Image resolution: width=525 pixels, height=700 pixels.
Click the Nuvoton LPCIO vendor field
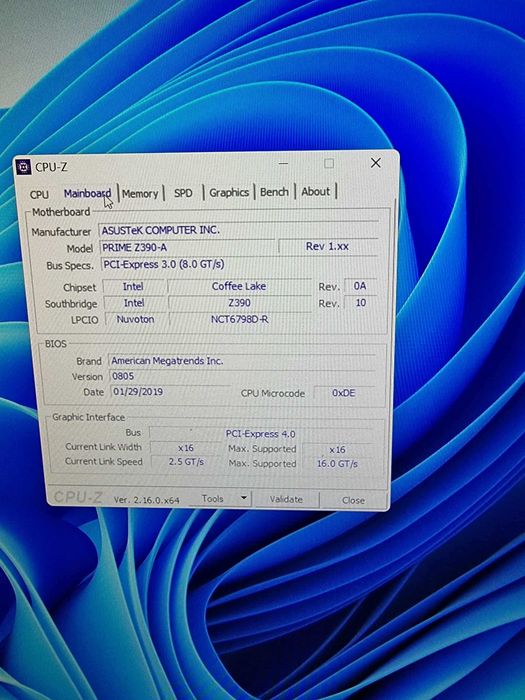coord(135,319)
